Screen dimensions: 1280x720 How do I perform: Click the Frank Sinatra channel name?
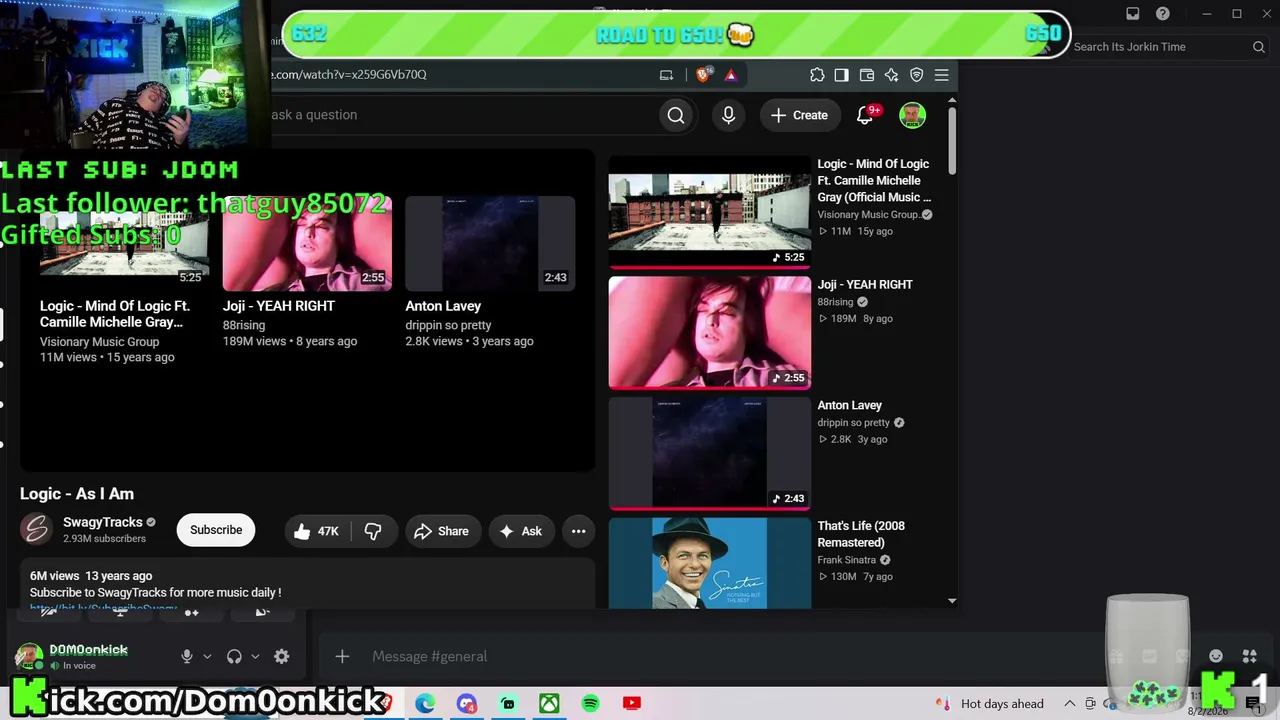pos(846,560)
